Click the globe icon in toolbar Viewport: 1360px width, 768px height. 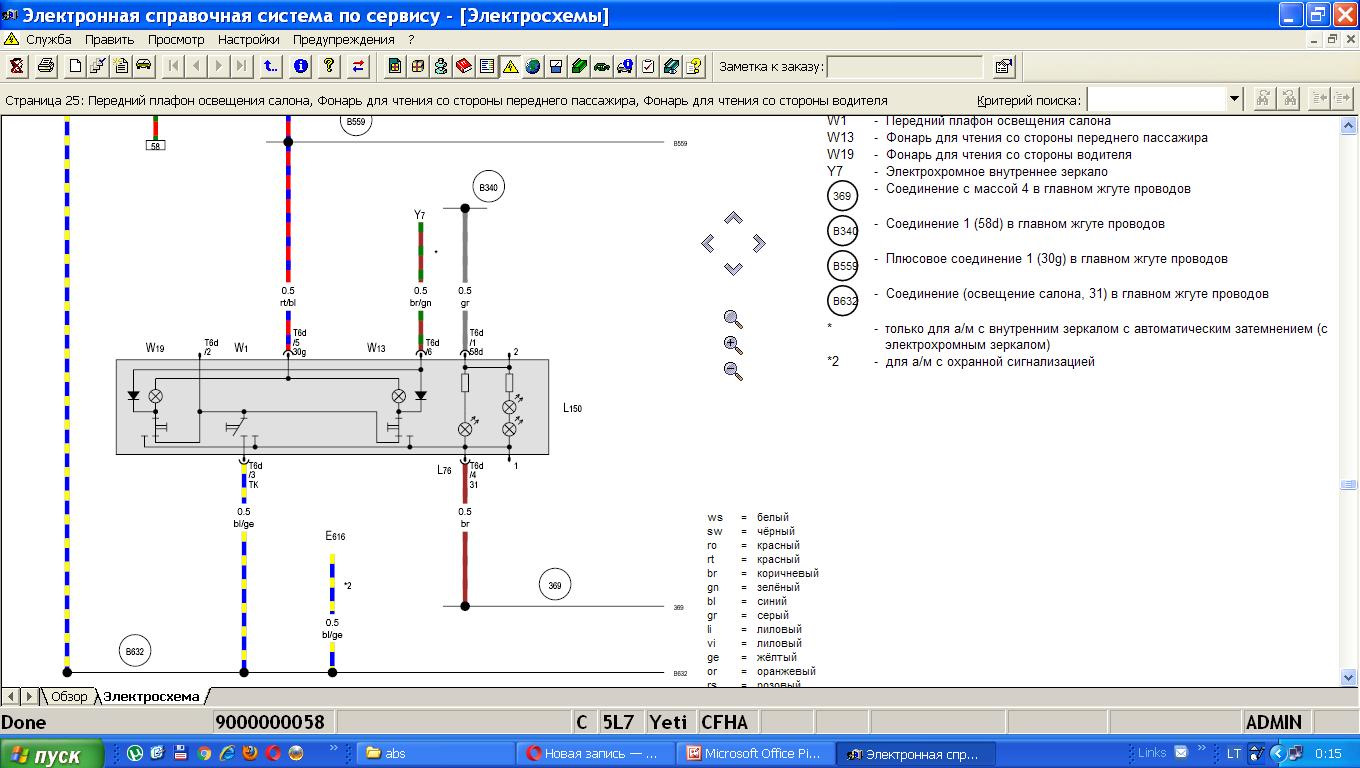[x=533, y=67]
